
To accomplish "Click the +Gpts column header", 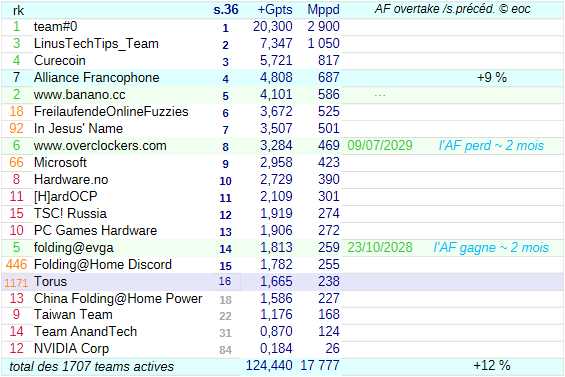I will click(x=275, y=9).
